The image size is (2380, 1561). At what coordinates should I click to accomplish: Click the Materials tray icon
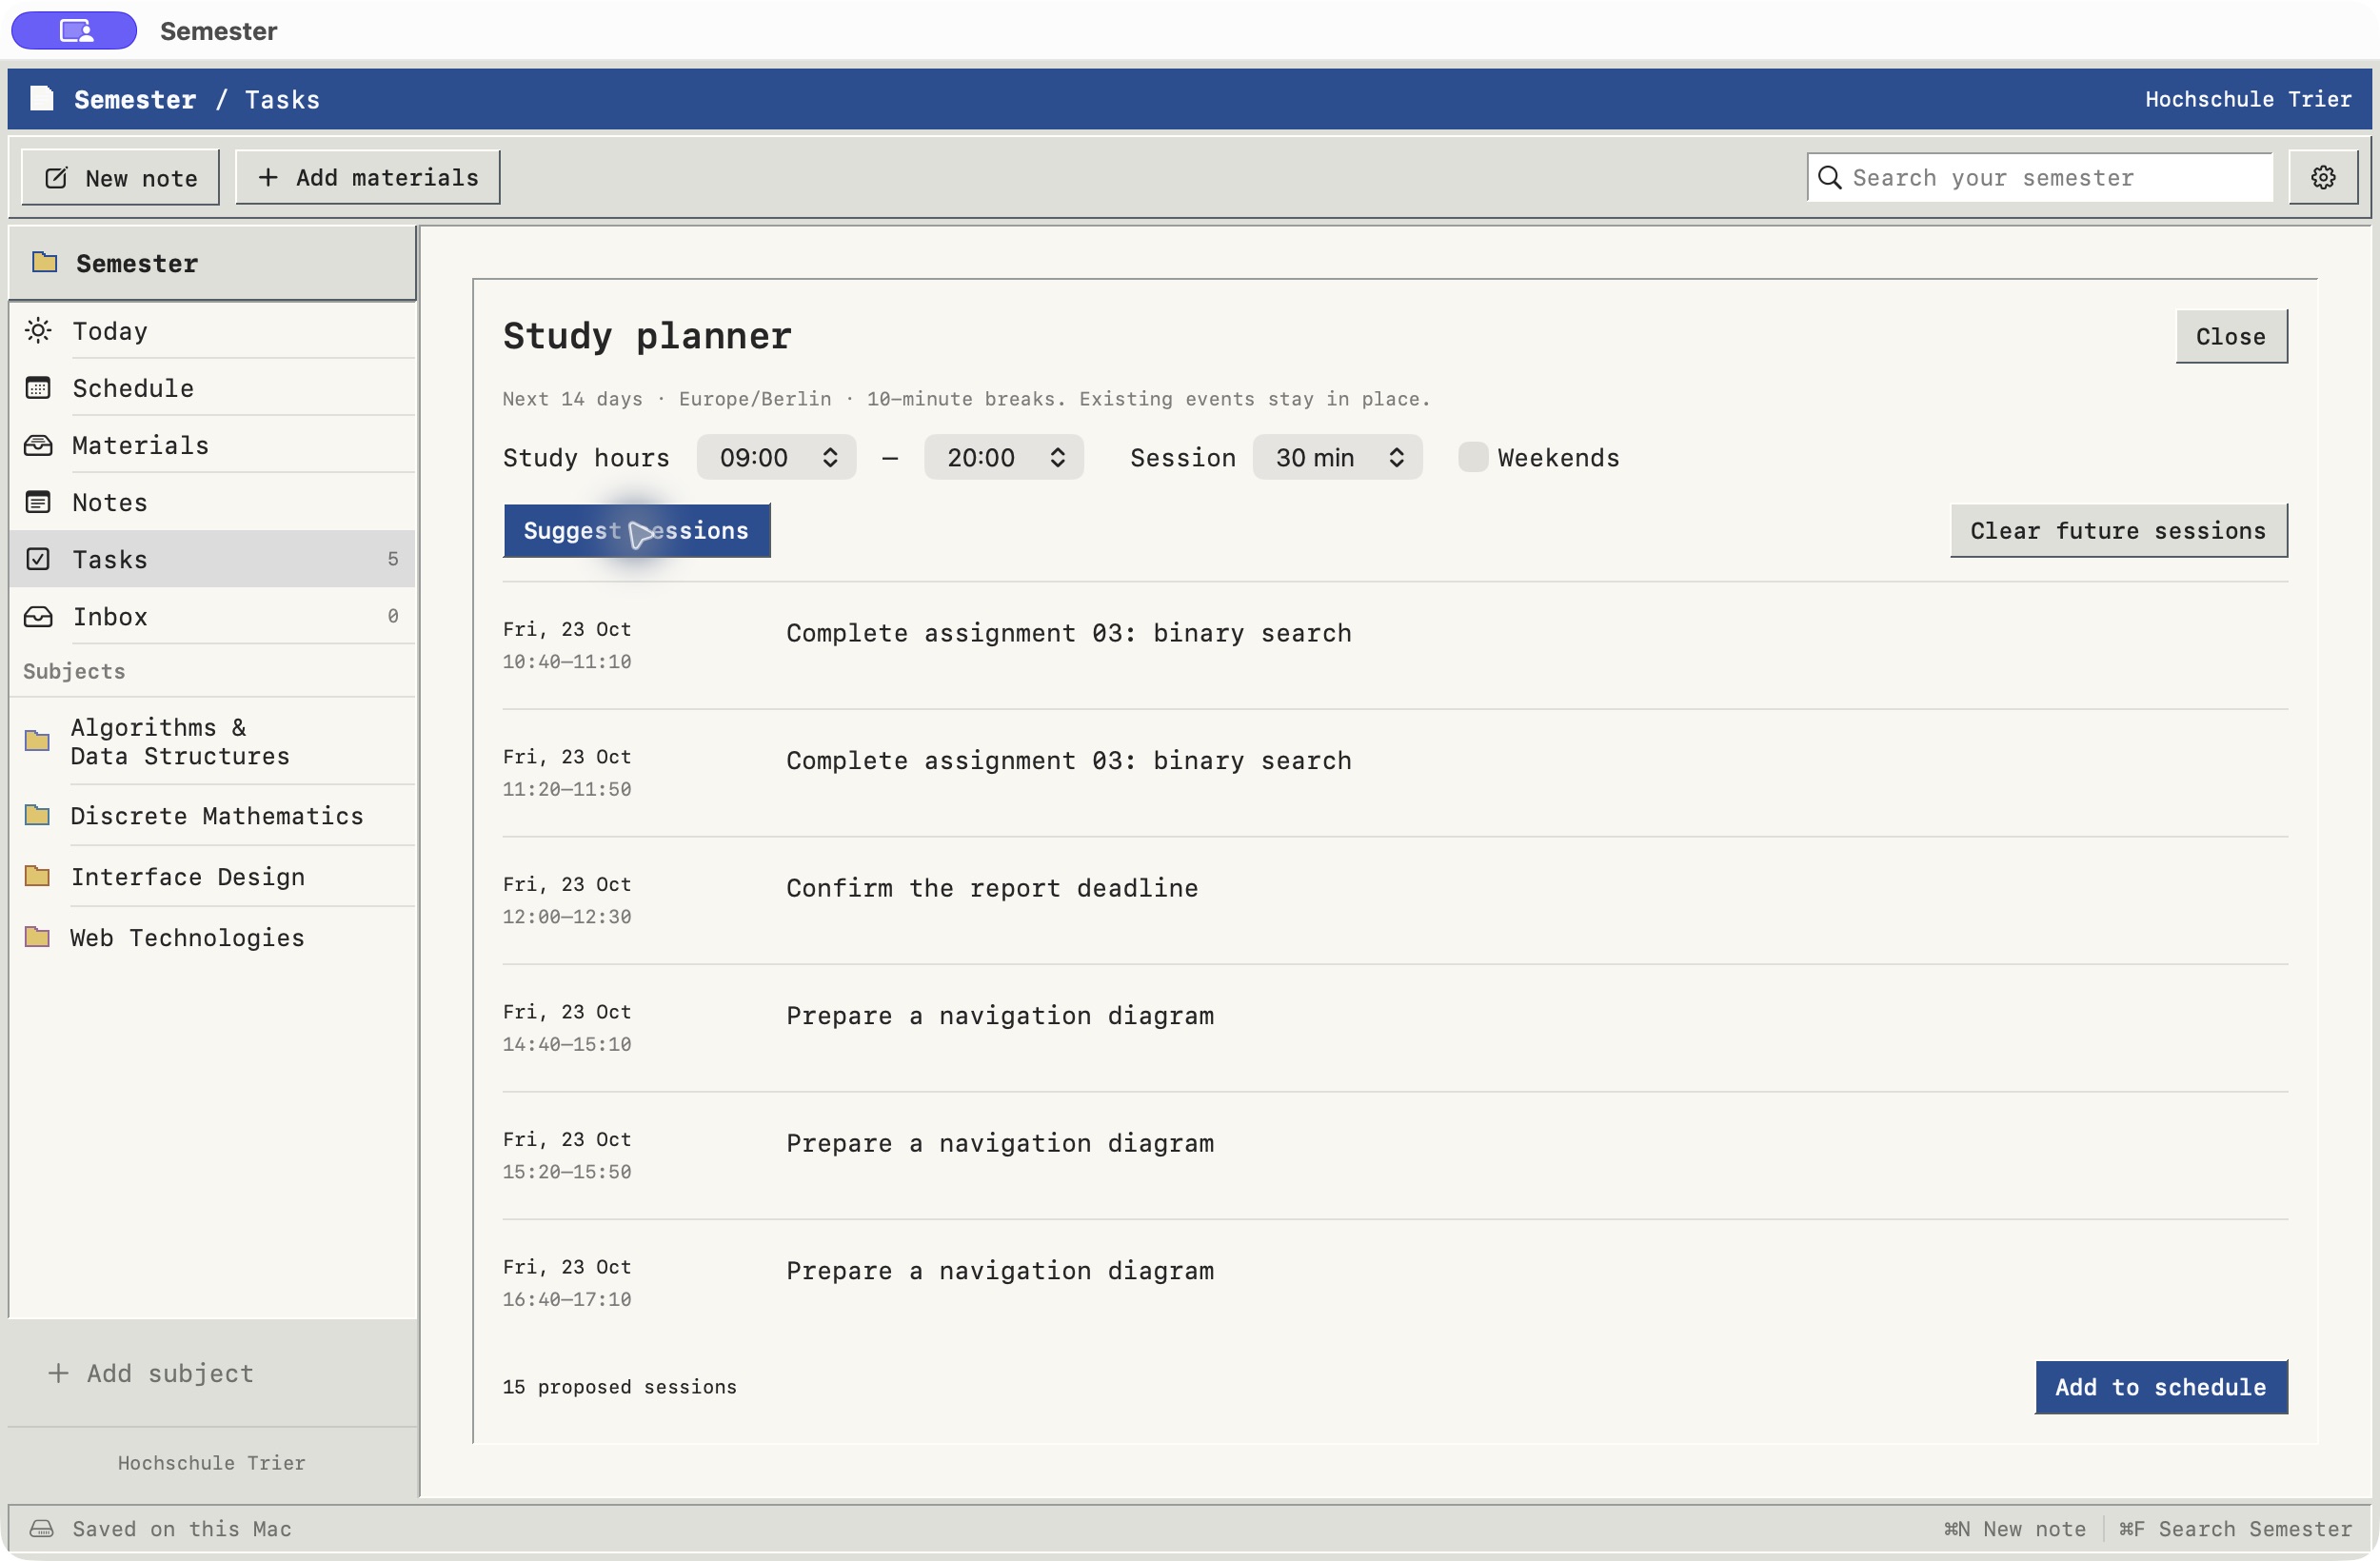(x=38, y=444)
